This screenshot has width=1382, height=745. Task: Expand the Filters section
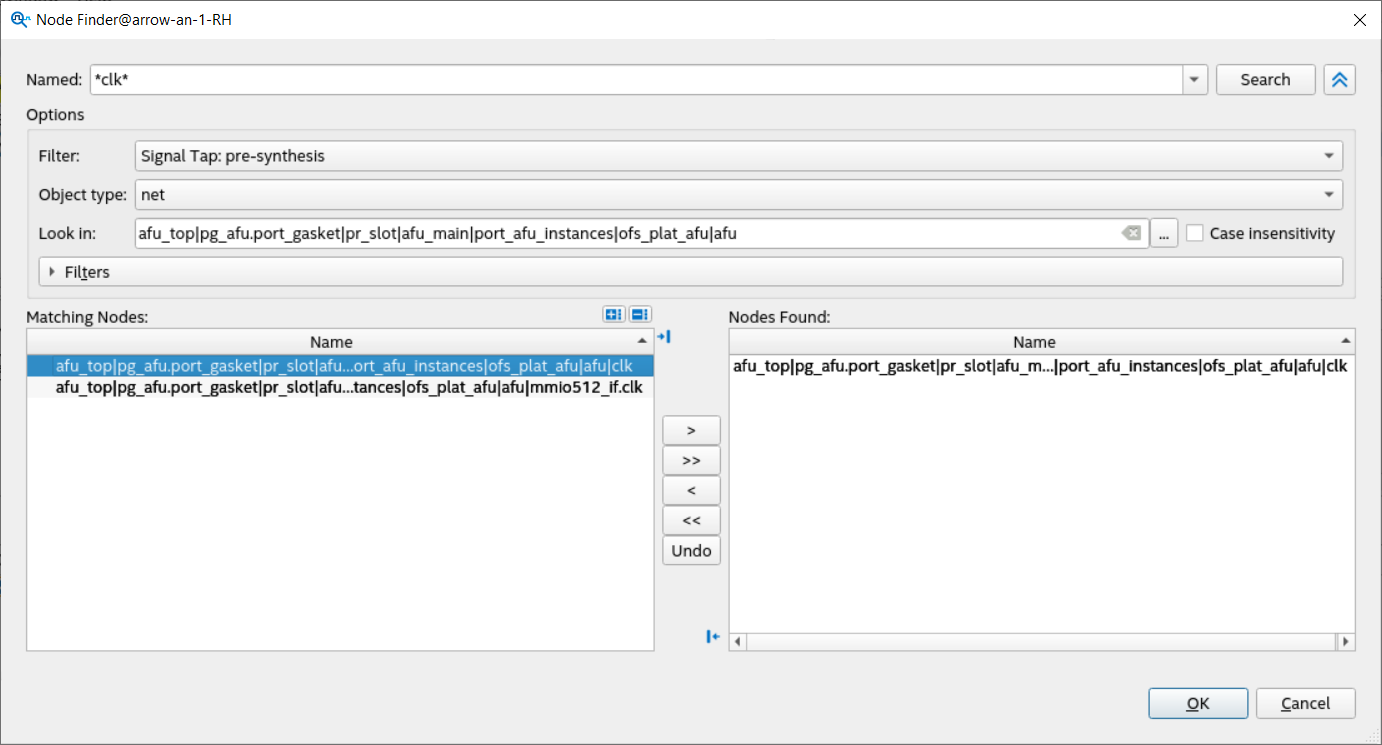click(52, 272)
